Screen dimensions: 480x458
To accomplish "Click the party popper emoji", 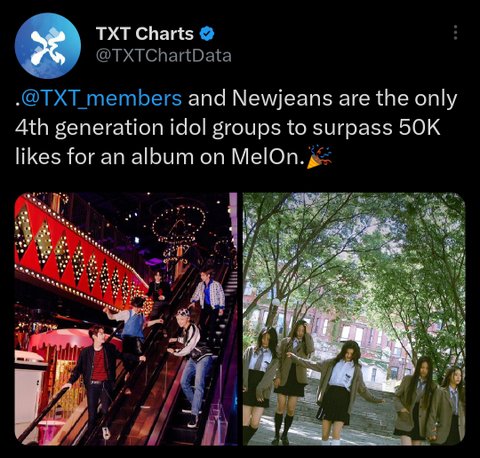I will pyautogui.click(x=319, y=157).
